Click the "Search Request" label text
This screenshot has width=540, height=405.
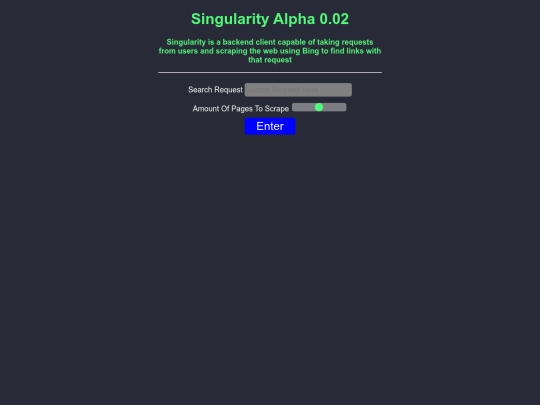coord(215,90)
